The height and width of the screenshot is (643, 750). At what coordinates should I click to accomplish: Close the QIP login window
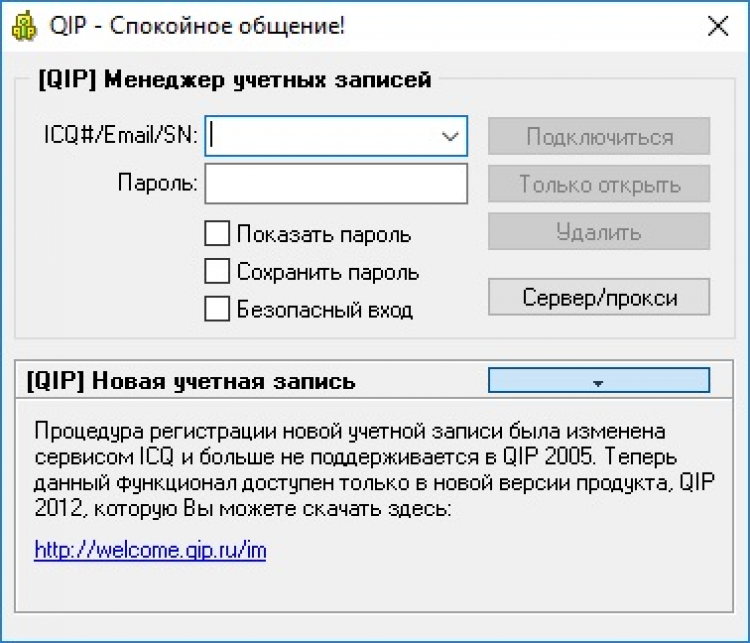pyautogui.click(x=718, y=27)
